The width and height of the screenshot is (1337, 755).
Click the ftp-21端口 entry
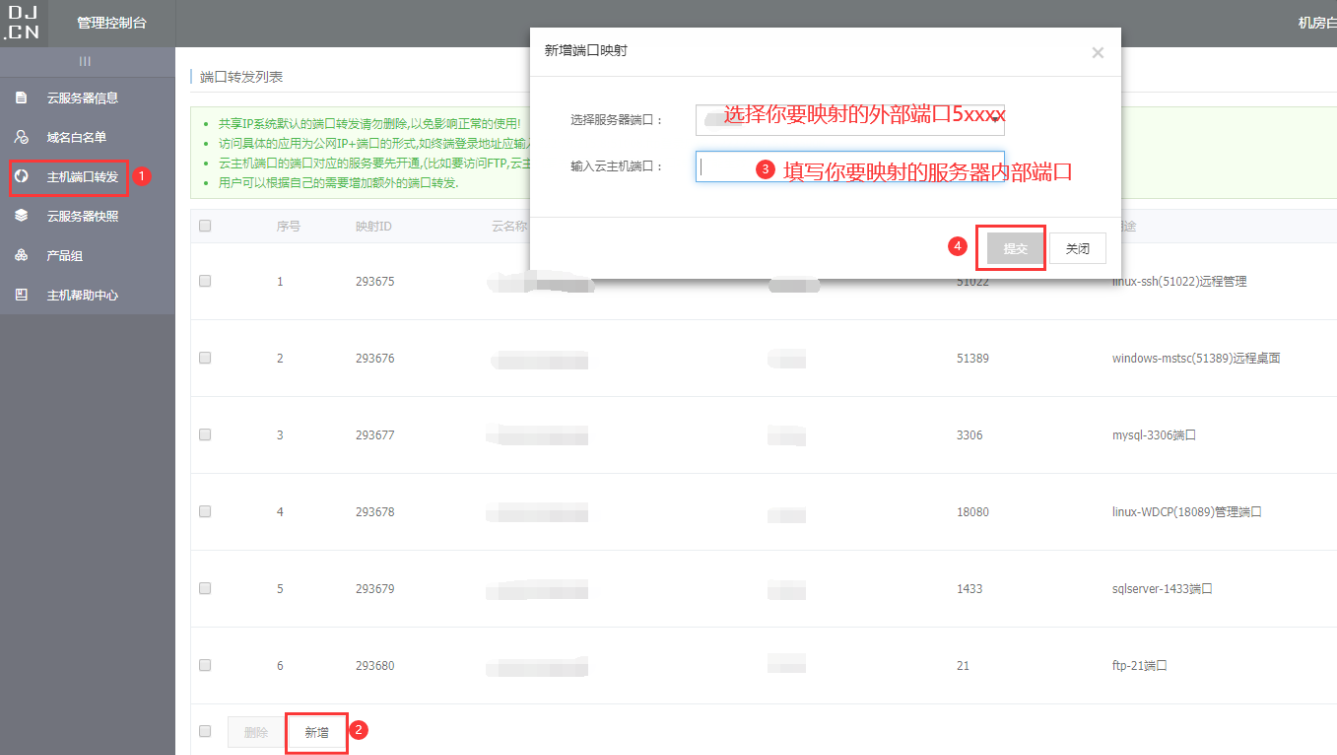pyautogui.click(x=1140, y=666)
